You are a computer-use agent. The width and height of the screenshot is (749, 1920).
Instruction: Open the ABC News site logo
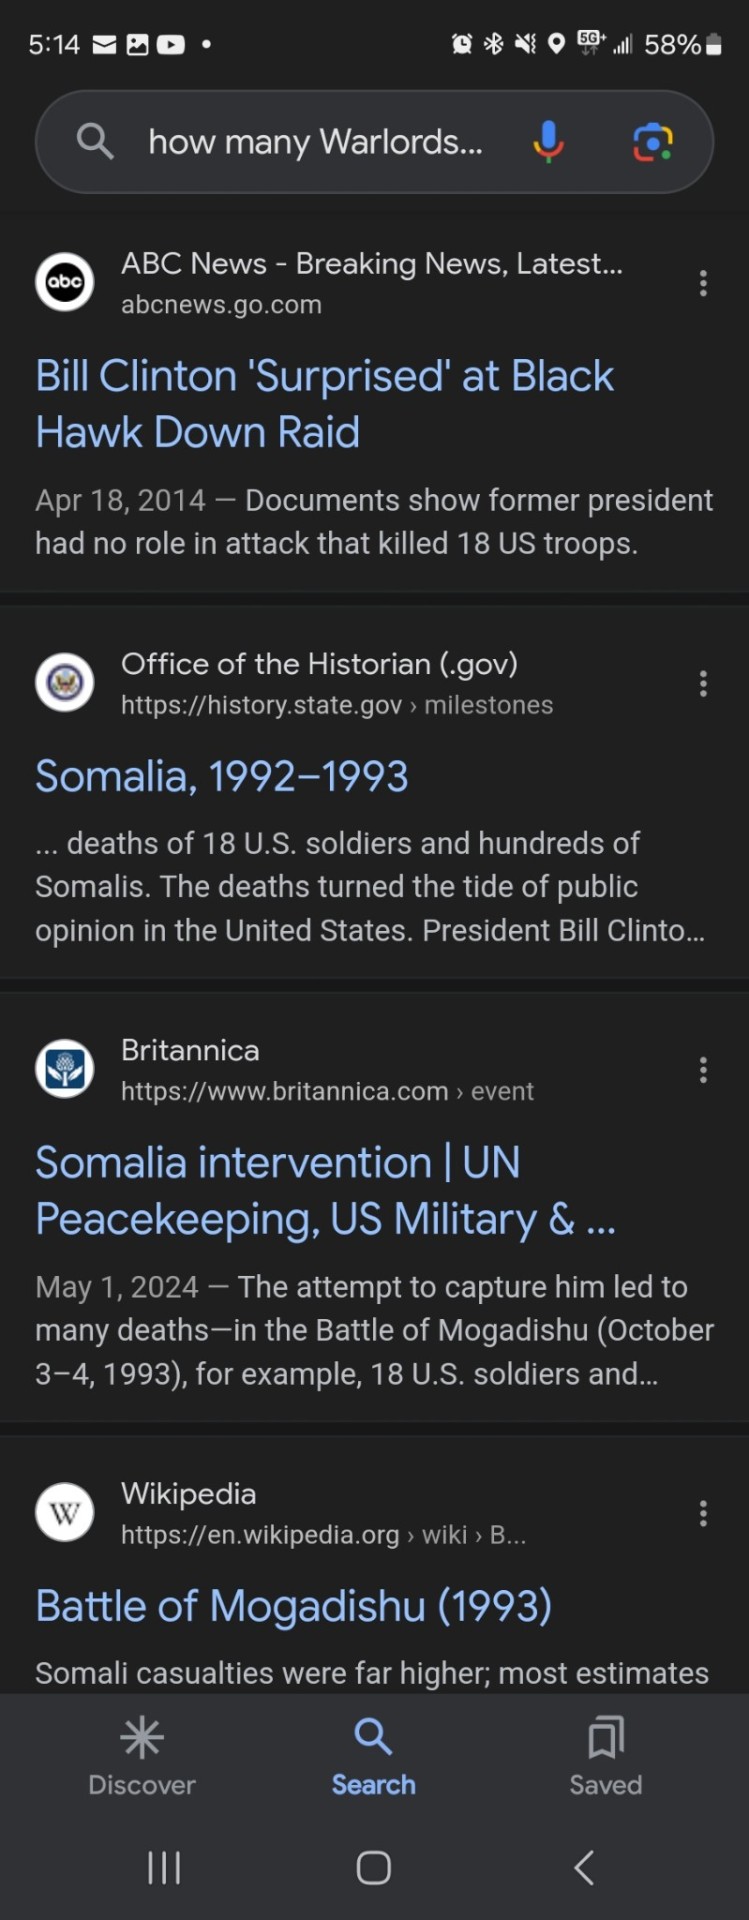tap(65, 282)
